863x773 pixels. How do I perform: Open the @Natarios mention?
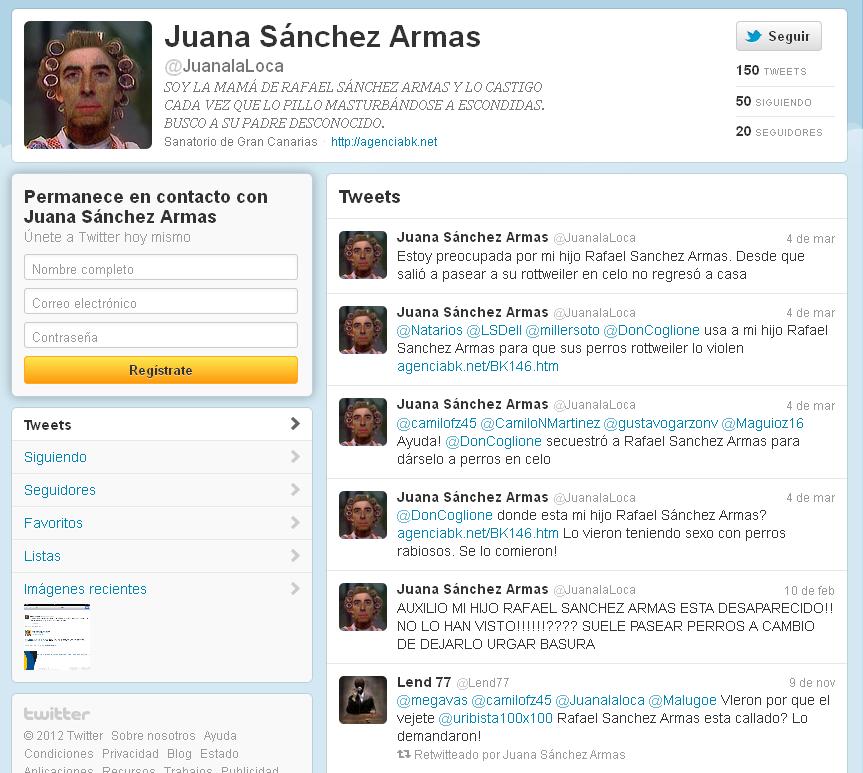430,330
